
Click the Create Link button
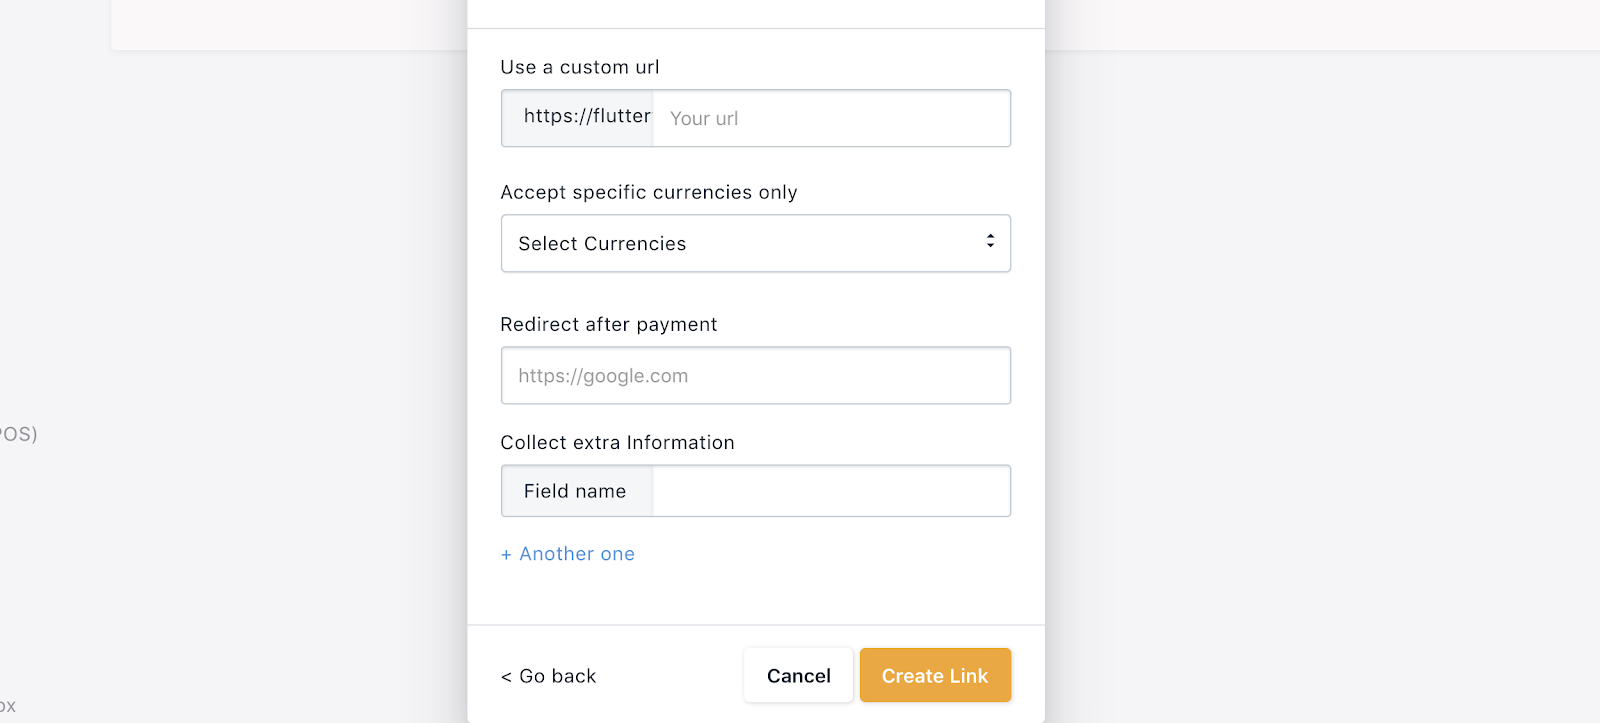[x=934, y=676]
